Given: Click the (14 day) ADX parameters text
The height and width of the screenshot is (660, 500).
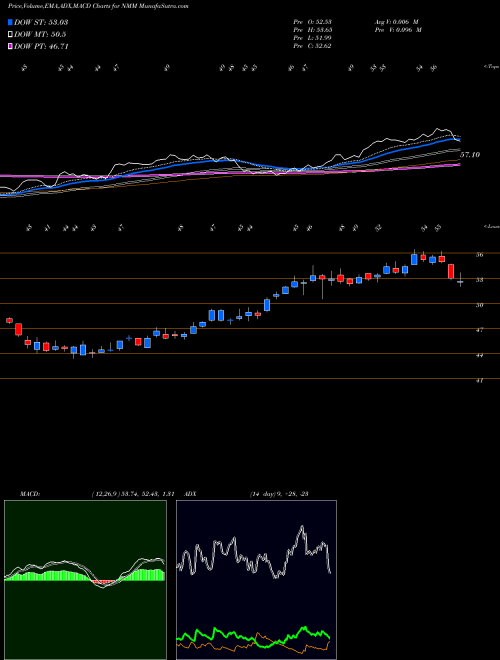Looking at the screenshot, I should pyautogui.click(x=279, y=494).
